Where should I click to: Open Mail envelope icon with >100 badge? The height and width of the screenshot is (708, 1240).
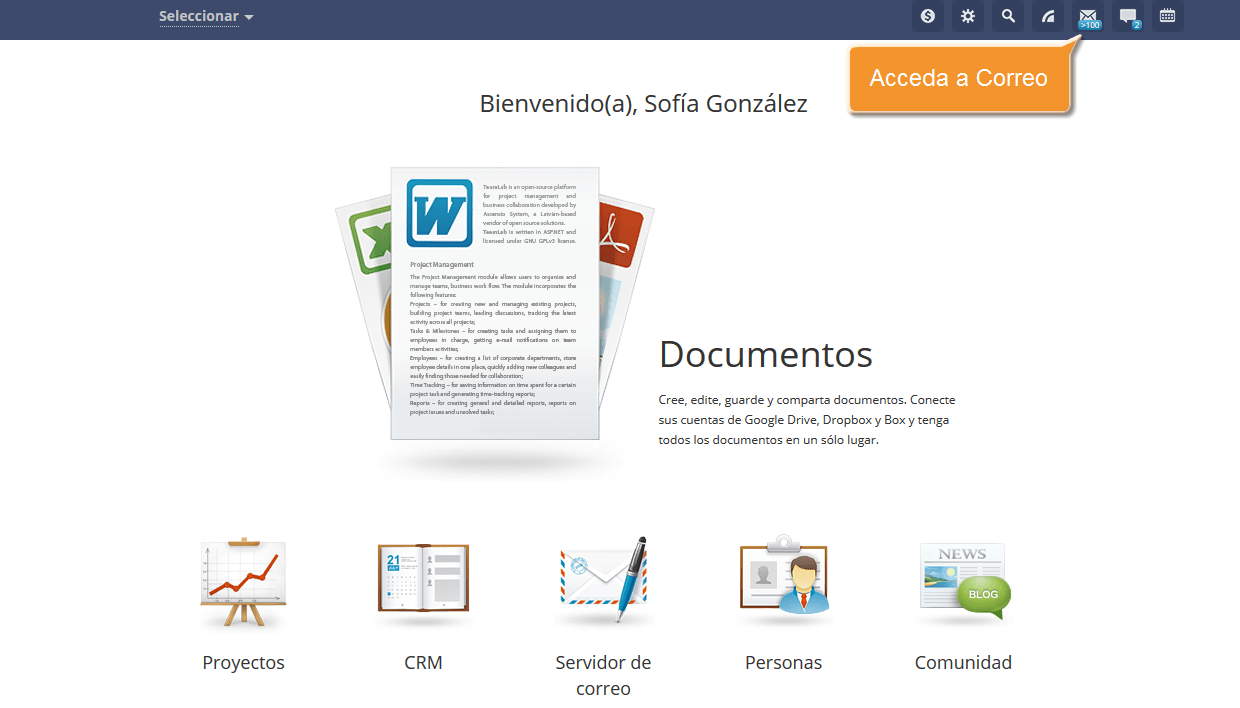pos(1088,16)
